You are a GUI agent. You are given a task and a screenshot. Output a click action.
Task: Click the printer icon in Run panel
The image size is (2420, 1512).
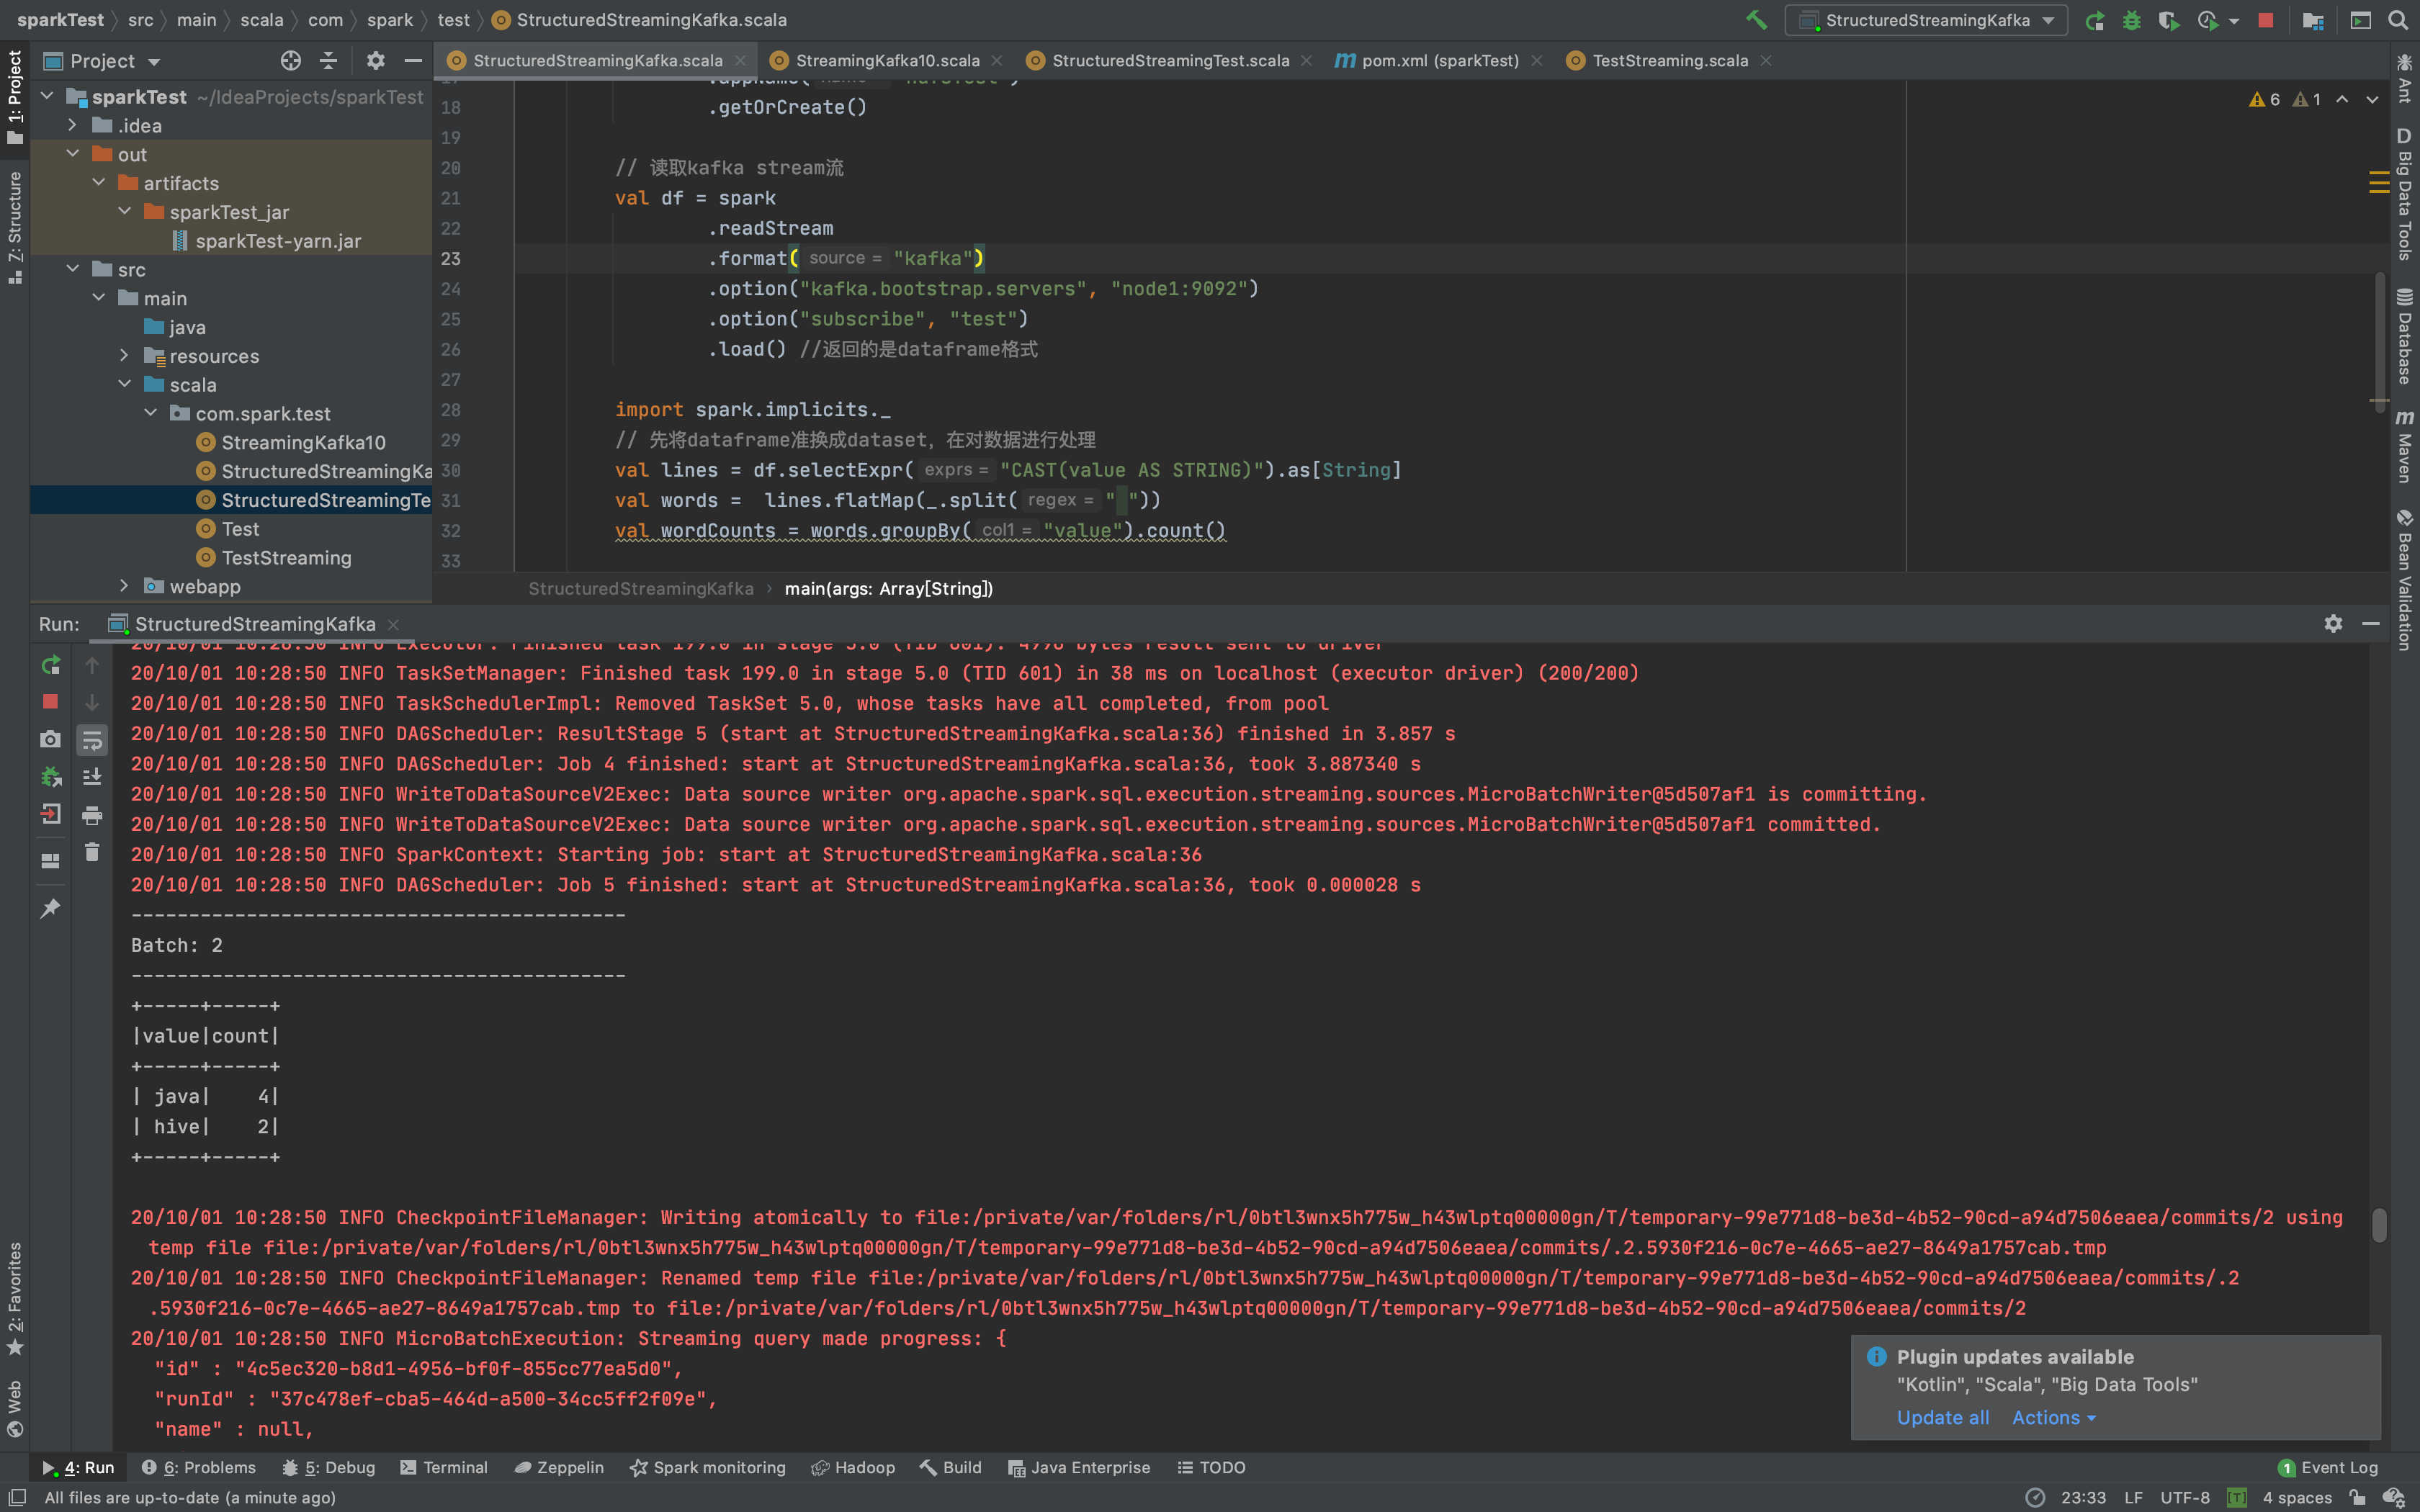coord(92,815)
